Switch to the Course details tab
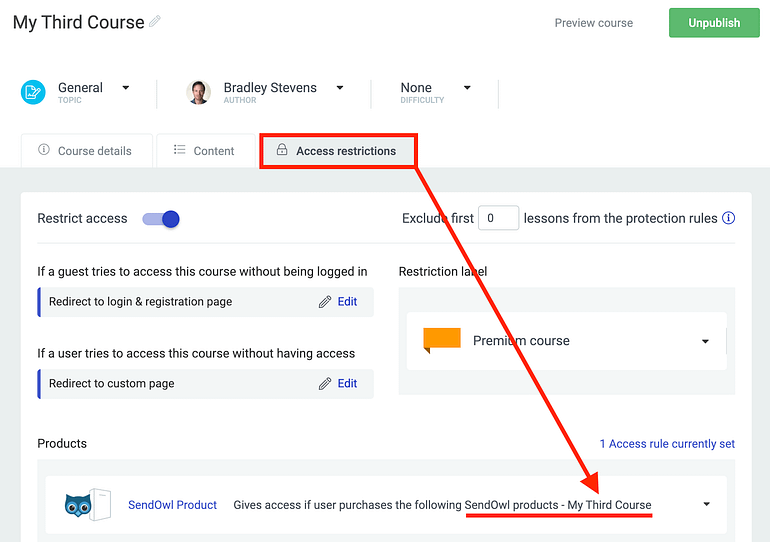This screenshot has width=770, height=542. pos(86,151)
